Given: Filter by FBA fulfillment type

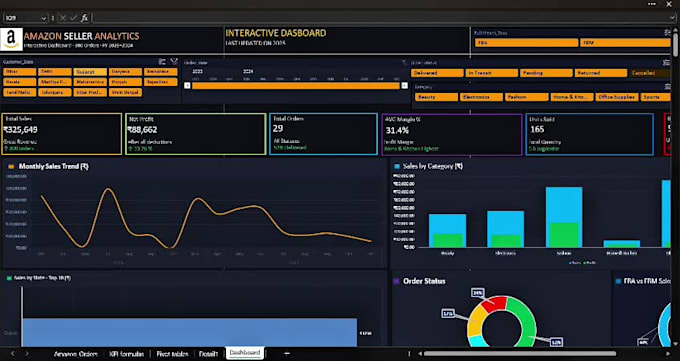Looking at the screenshot, I should tap(526, 43).
